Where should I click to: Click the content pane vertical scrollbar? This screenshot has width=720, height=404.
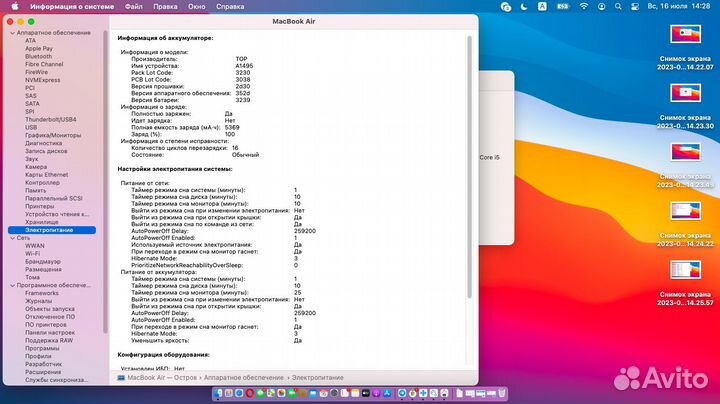[469, 168]
